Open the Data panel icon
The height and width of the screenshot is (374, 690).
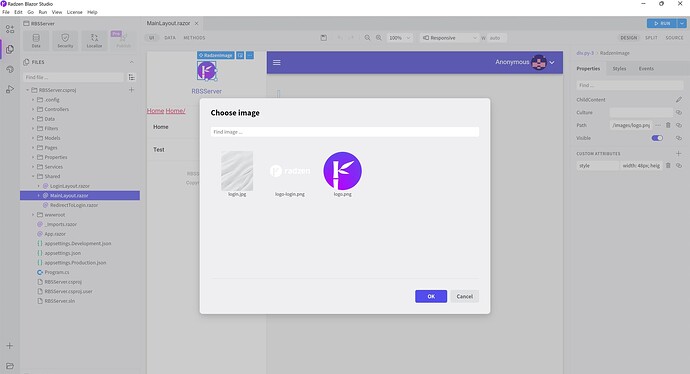(36, 40)
